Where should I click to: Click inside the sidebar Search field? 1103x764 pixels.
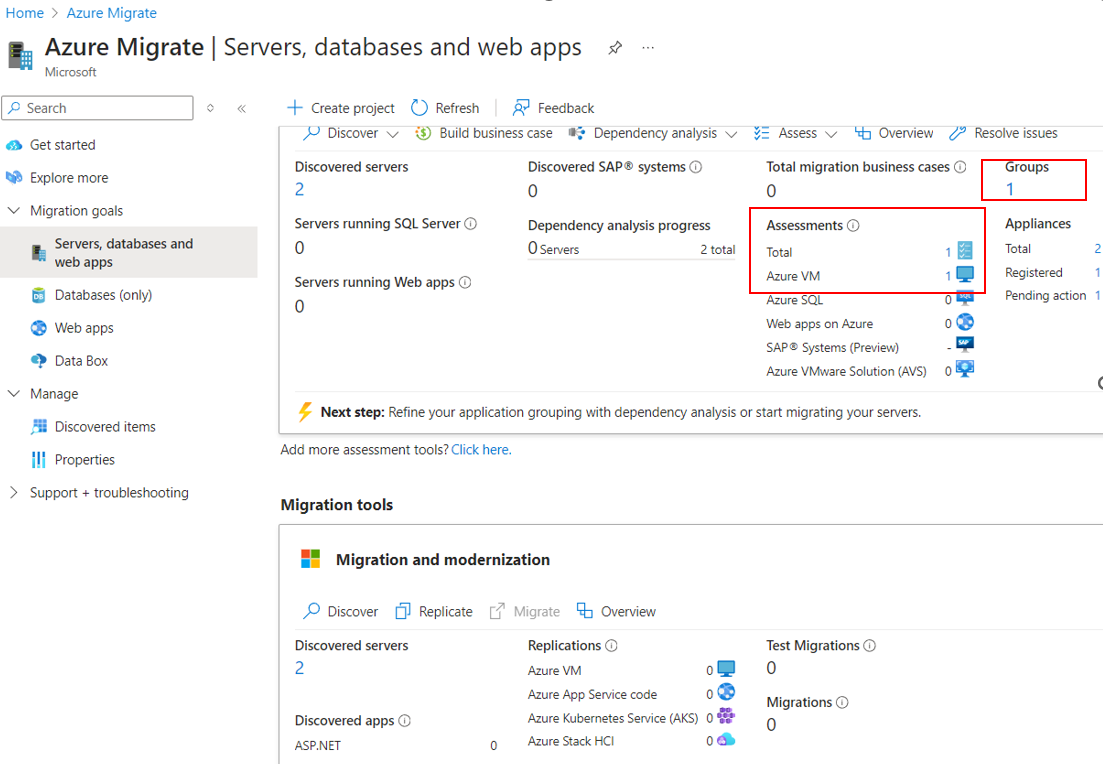coord(97,107)
